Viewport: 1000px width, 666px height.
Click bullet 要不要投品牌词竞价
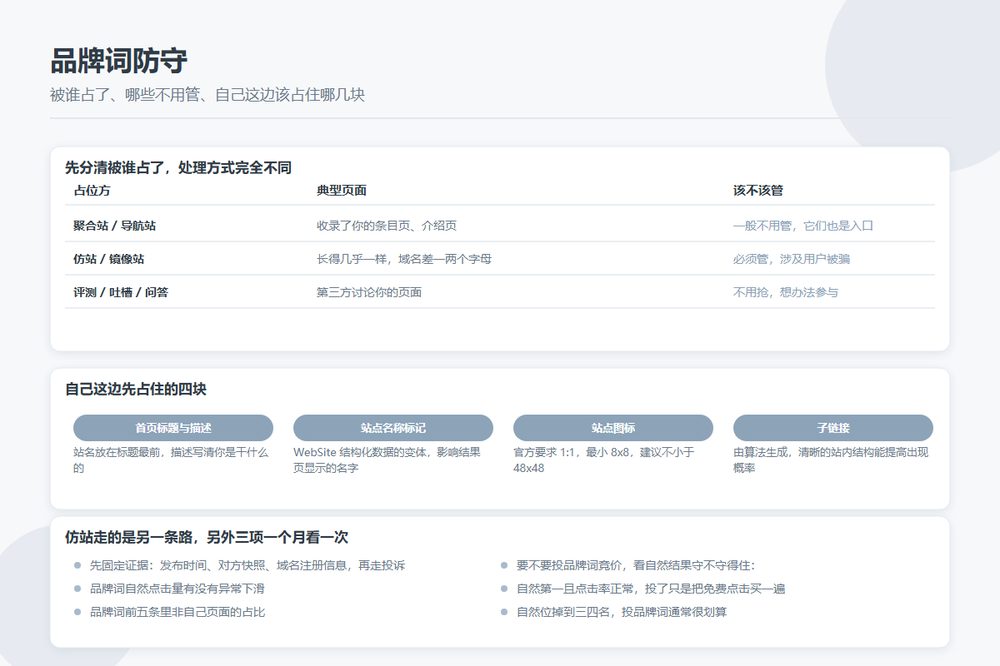click(636, 565)
